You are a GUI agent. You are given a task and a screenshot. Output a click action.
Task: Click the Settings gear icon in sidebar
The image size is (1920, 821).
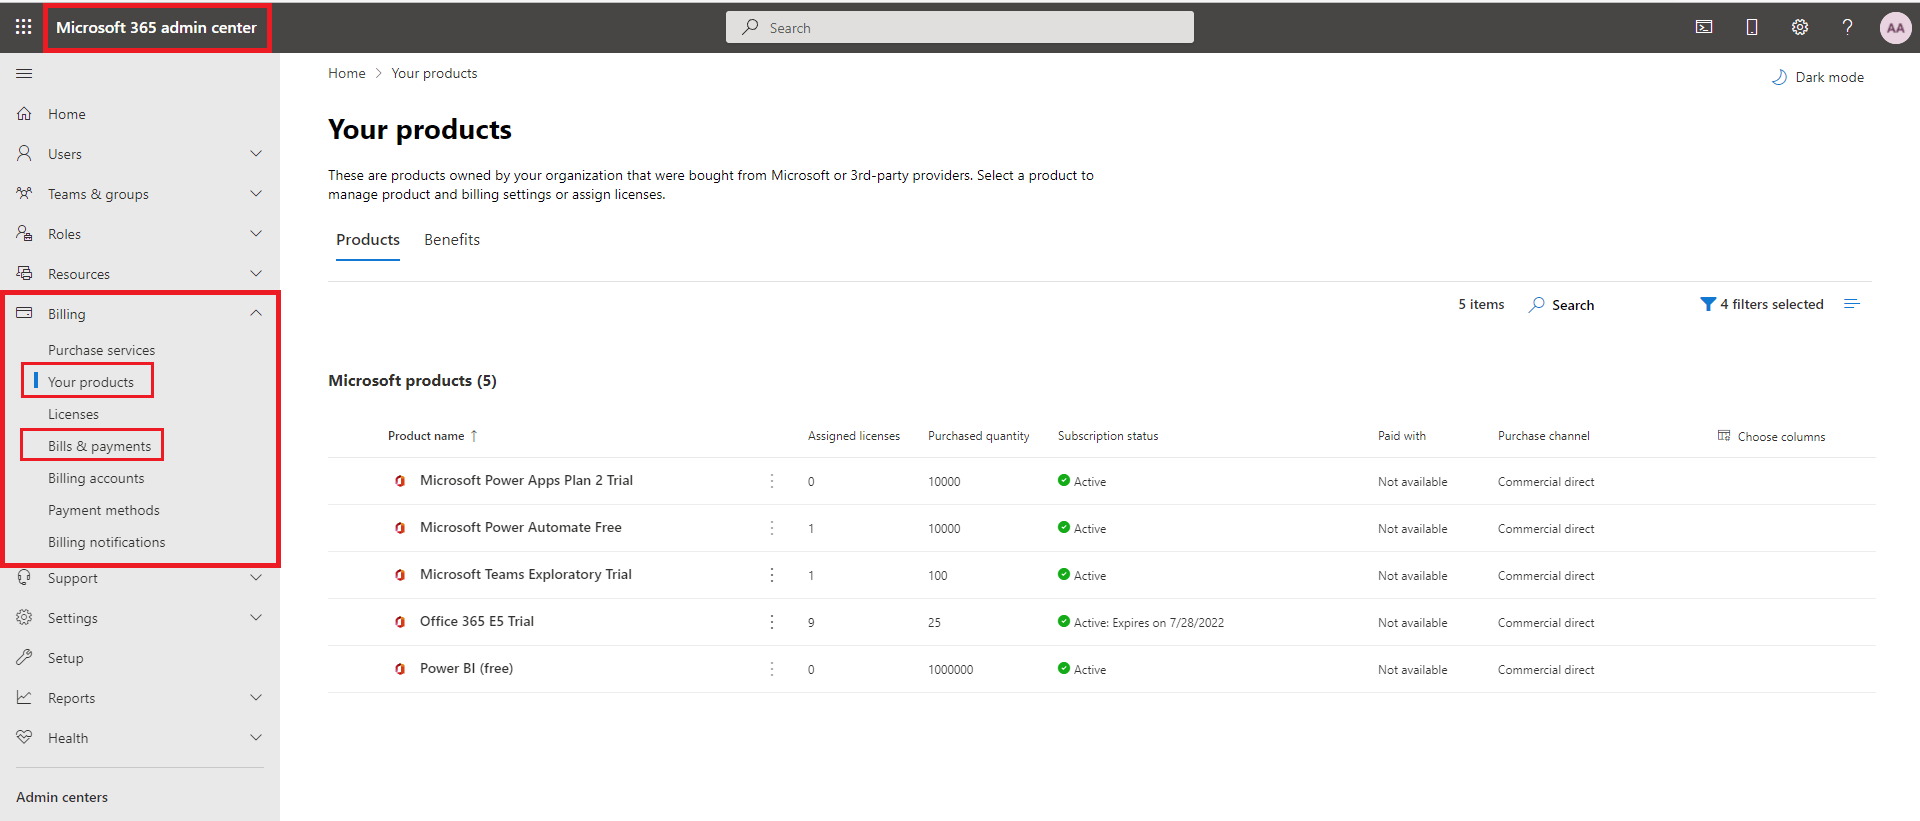[x=24, y=617]
